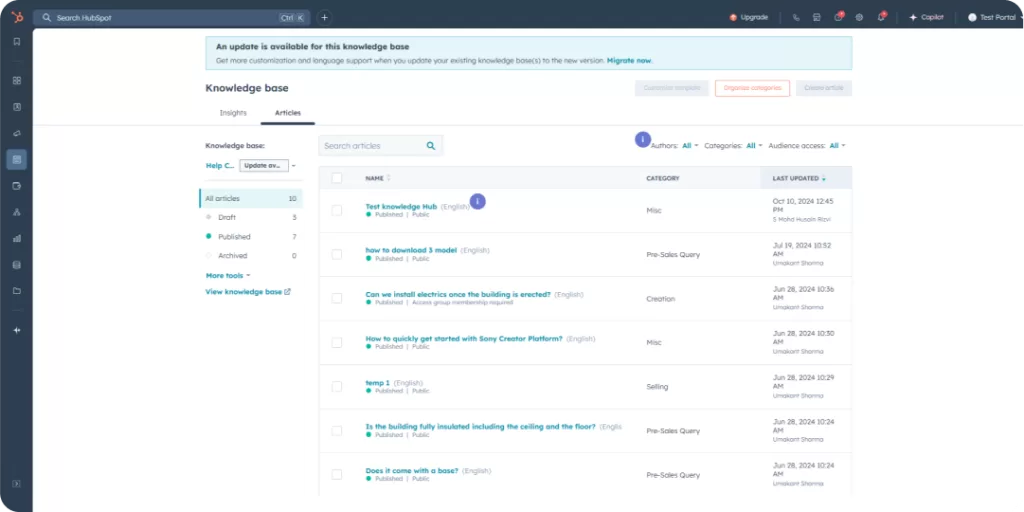
Task: Click the Migrate now link in banner
Action: click(x=629, y=61)
